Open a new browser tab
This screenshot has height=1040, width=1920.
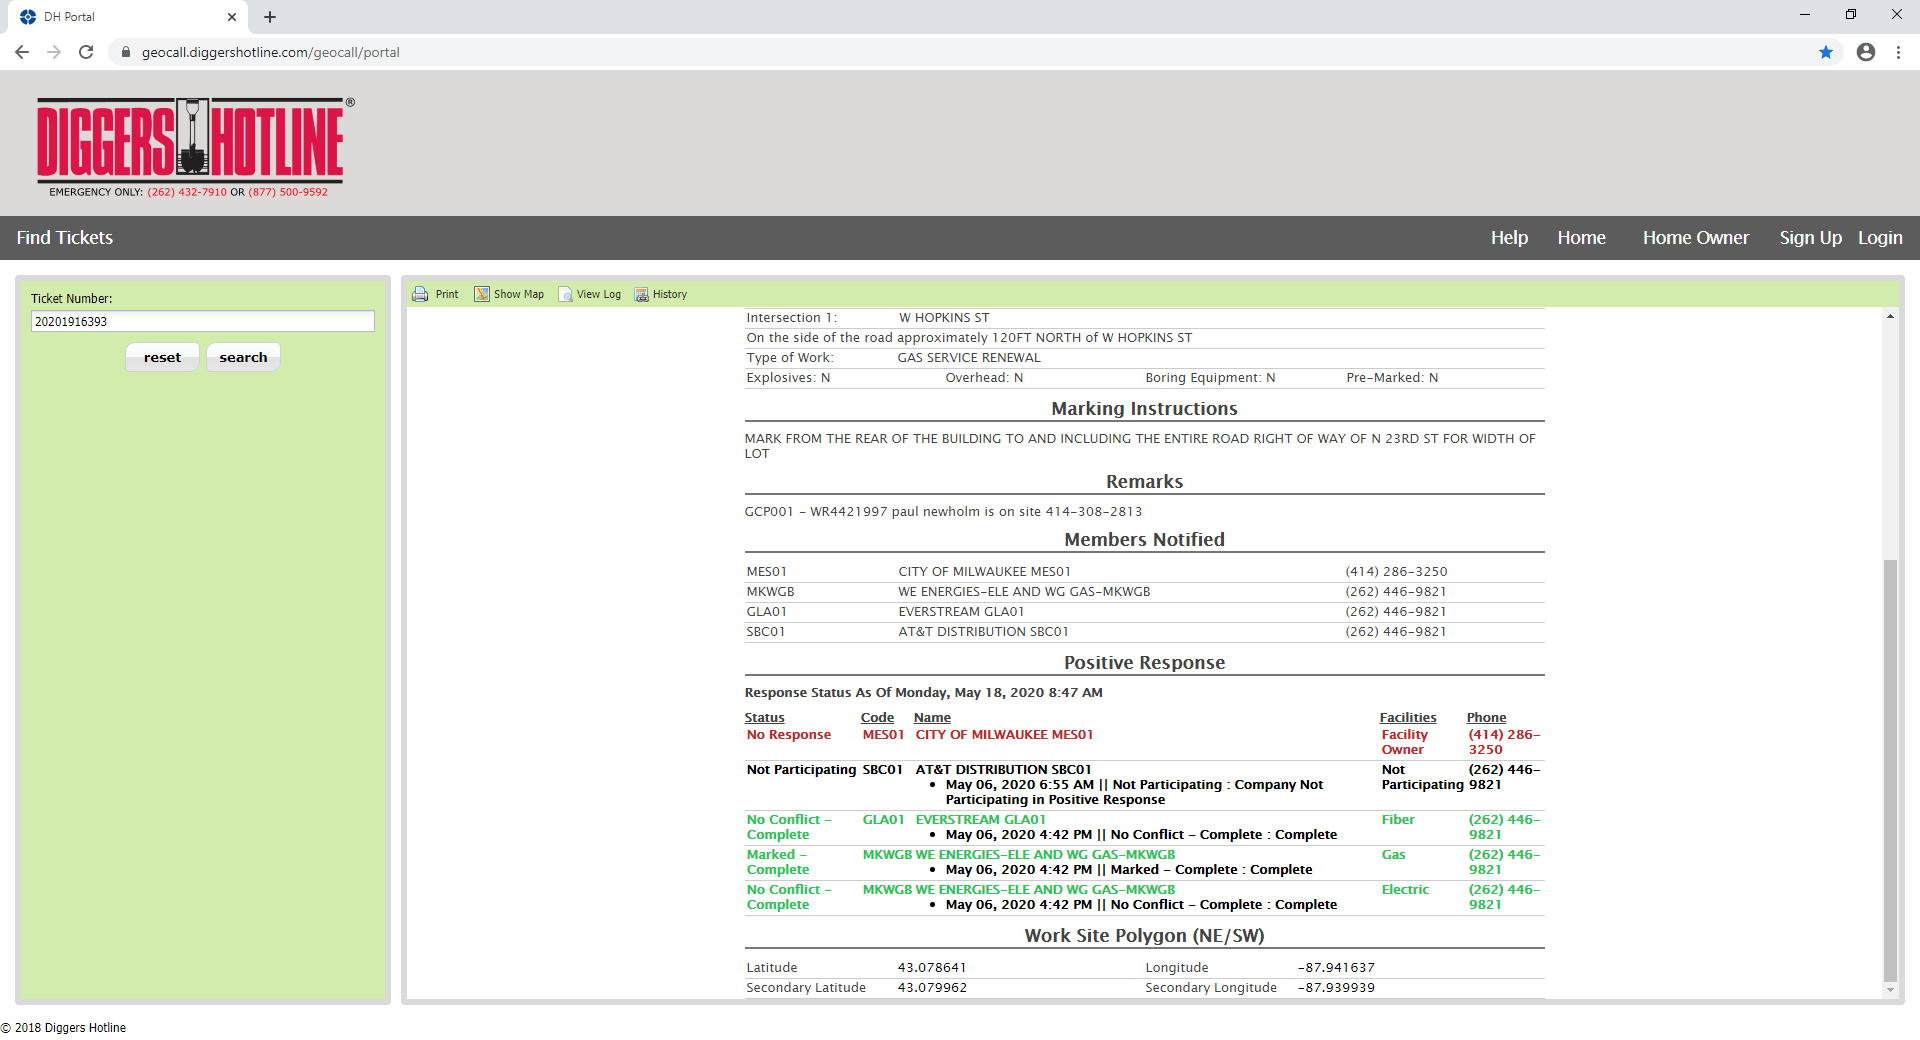click(x=270, y=17)
